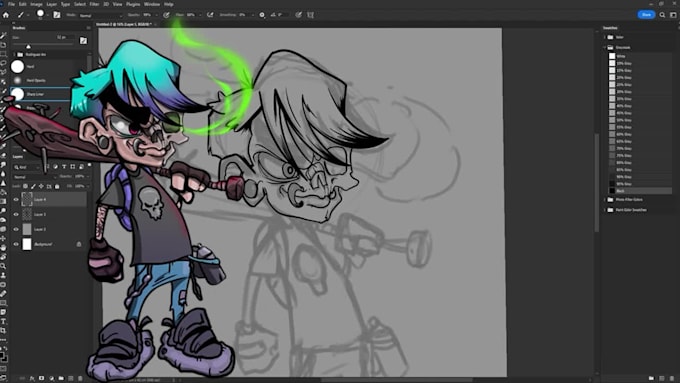
Task: Create a new layer icon
Action: (71, 378)
